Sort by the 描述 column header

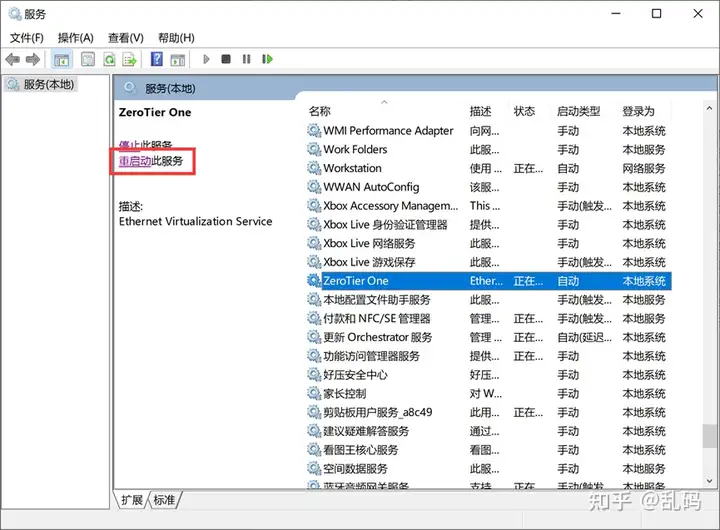(480, 111)
